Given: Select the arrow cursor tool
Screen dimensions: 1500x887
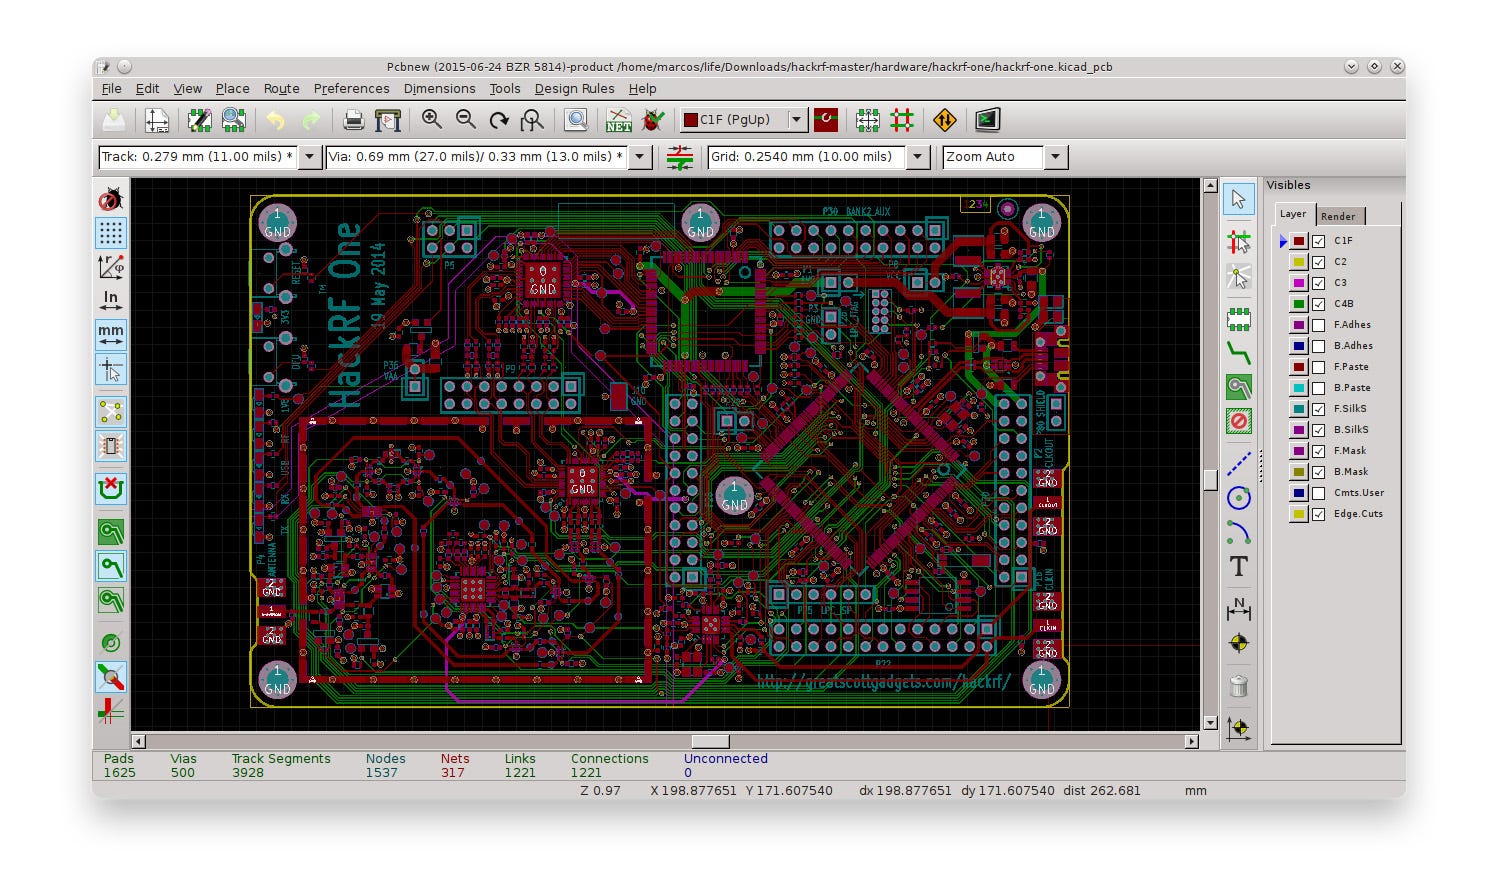Looking at the screenshot, I should pos(1239,199).
